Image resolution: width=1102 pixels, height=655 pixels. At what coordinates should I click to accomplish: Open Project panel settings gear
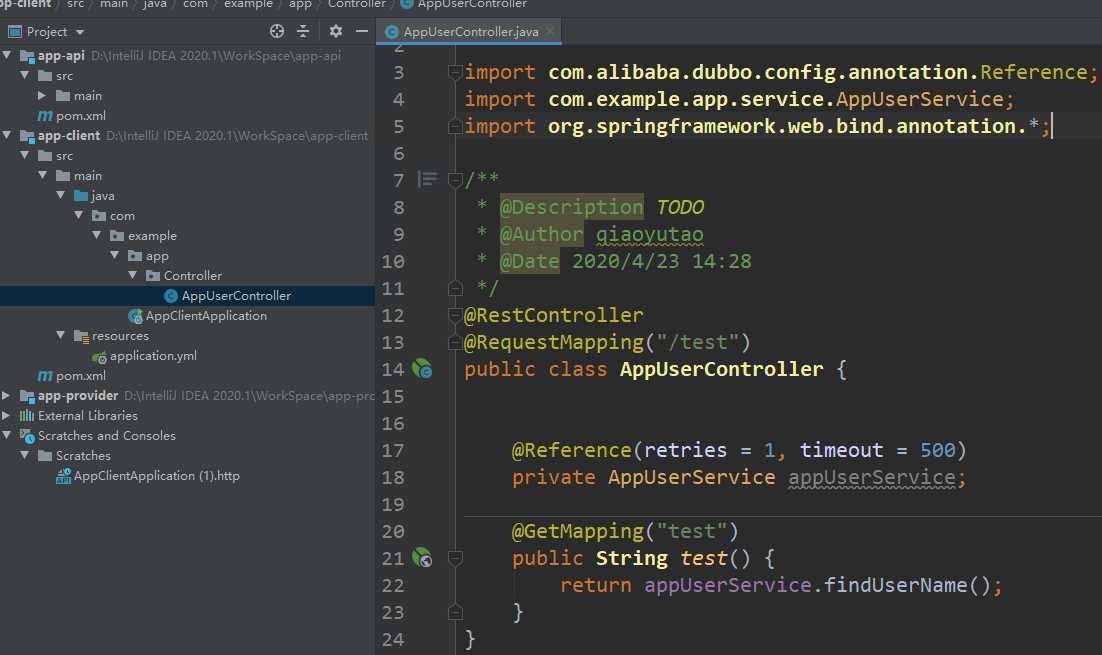tap(335, 31)
